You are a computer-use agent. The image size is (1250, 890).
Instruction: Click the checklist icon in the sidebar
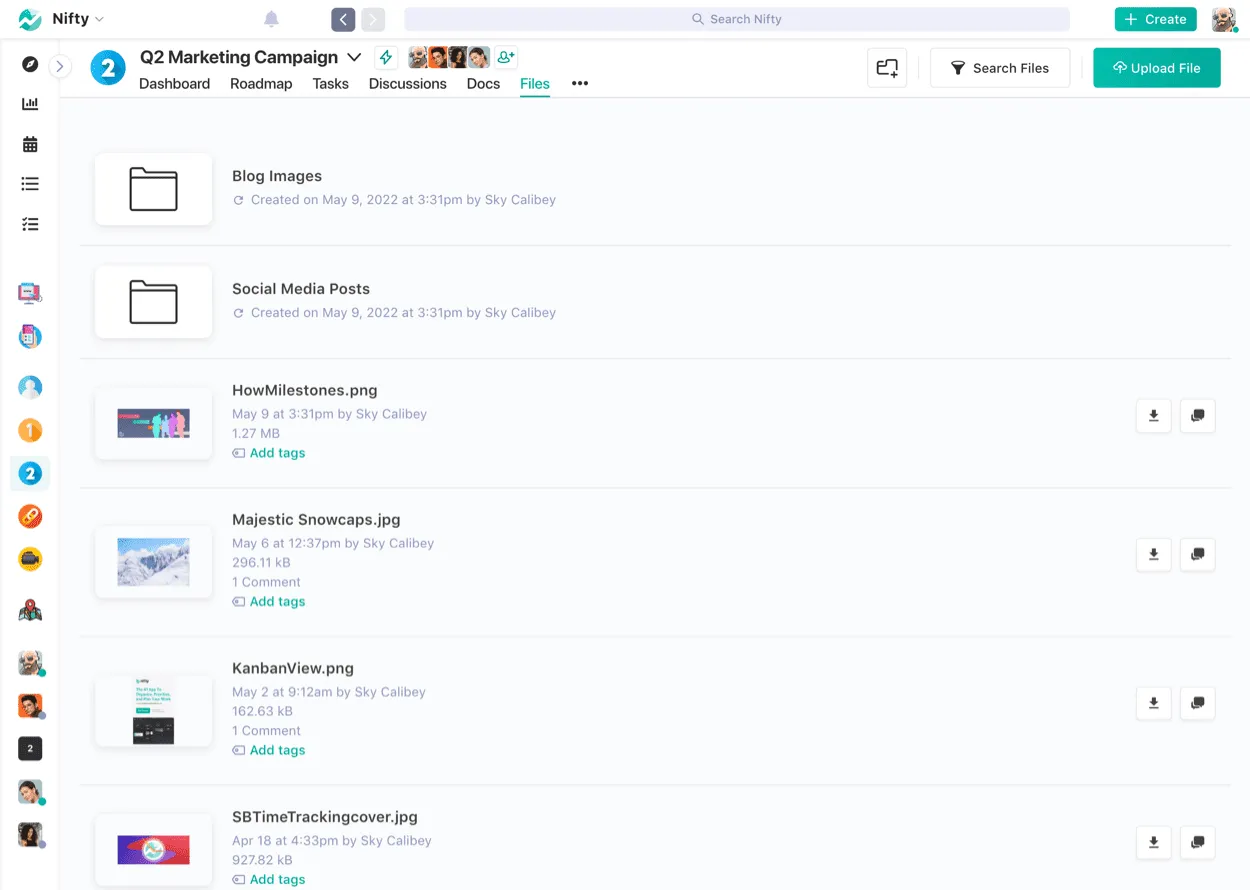(29, 223)
